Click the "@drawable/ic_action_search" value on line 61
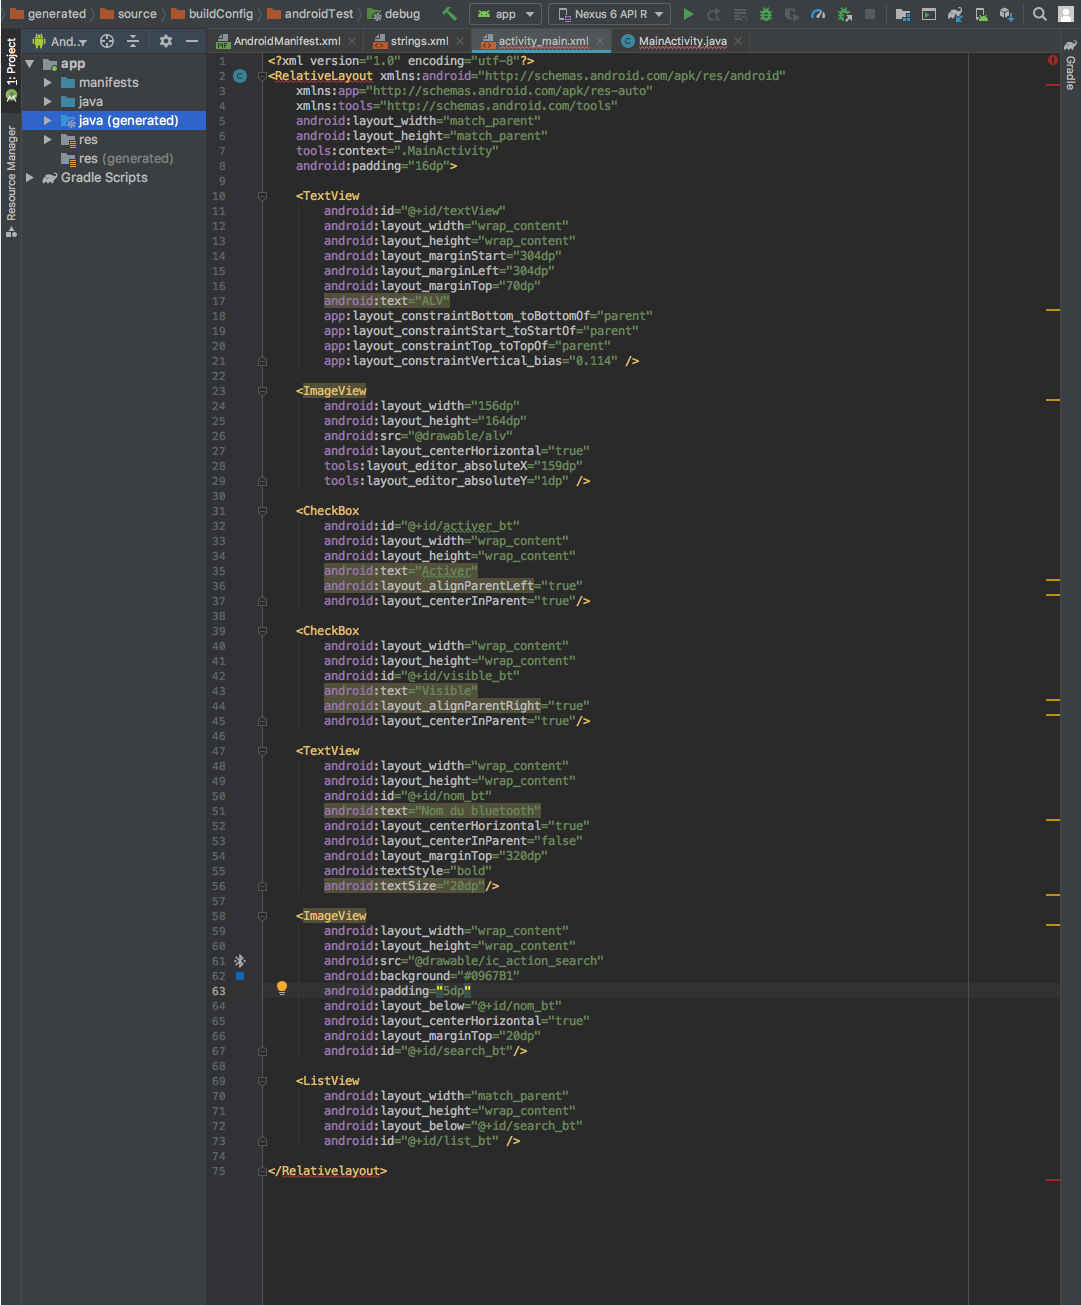Viewport: 1081px width, 1305px height. tap(505, 961)
